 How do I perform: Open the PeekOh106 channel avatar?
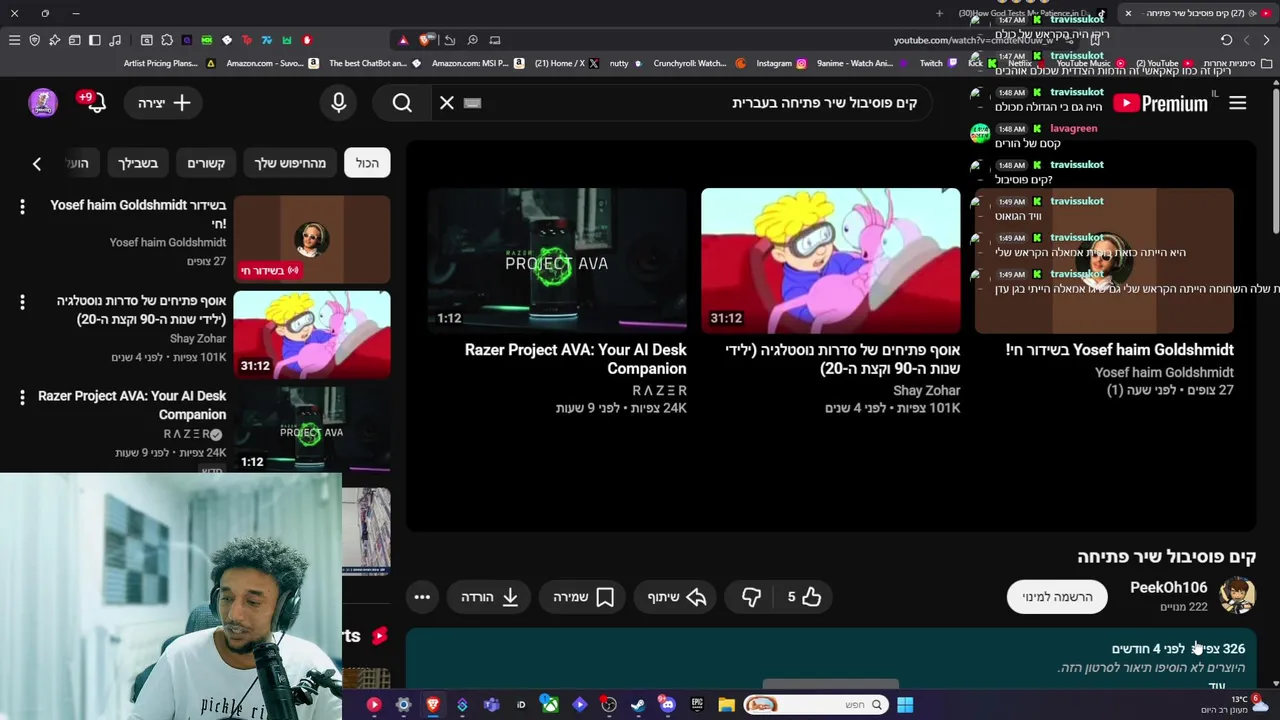click(1237, 596)
